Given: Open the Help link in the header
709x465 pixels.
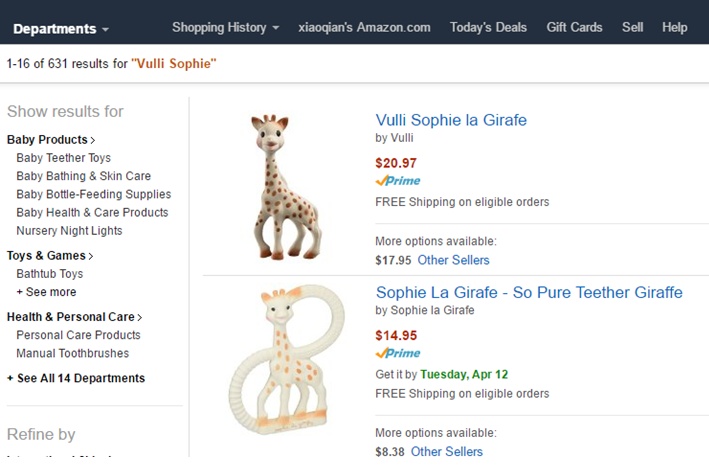Looking at the screenshot, I should 674,27.
